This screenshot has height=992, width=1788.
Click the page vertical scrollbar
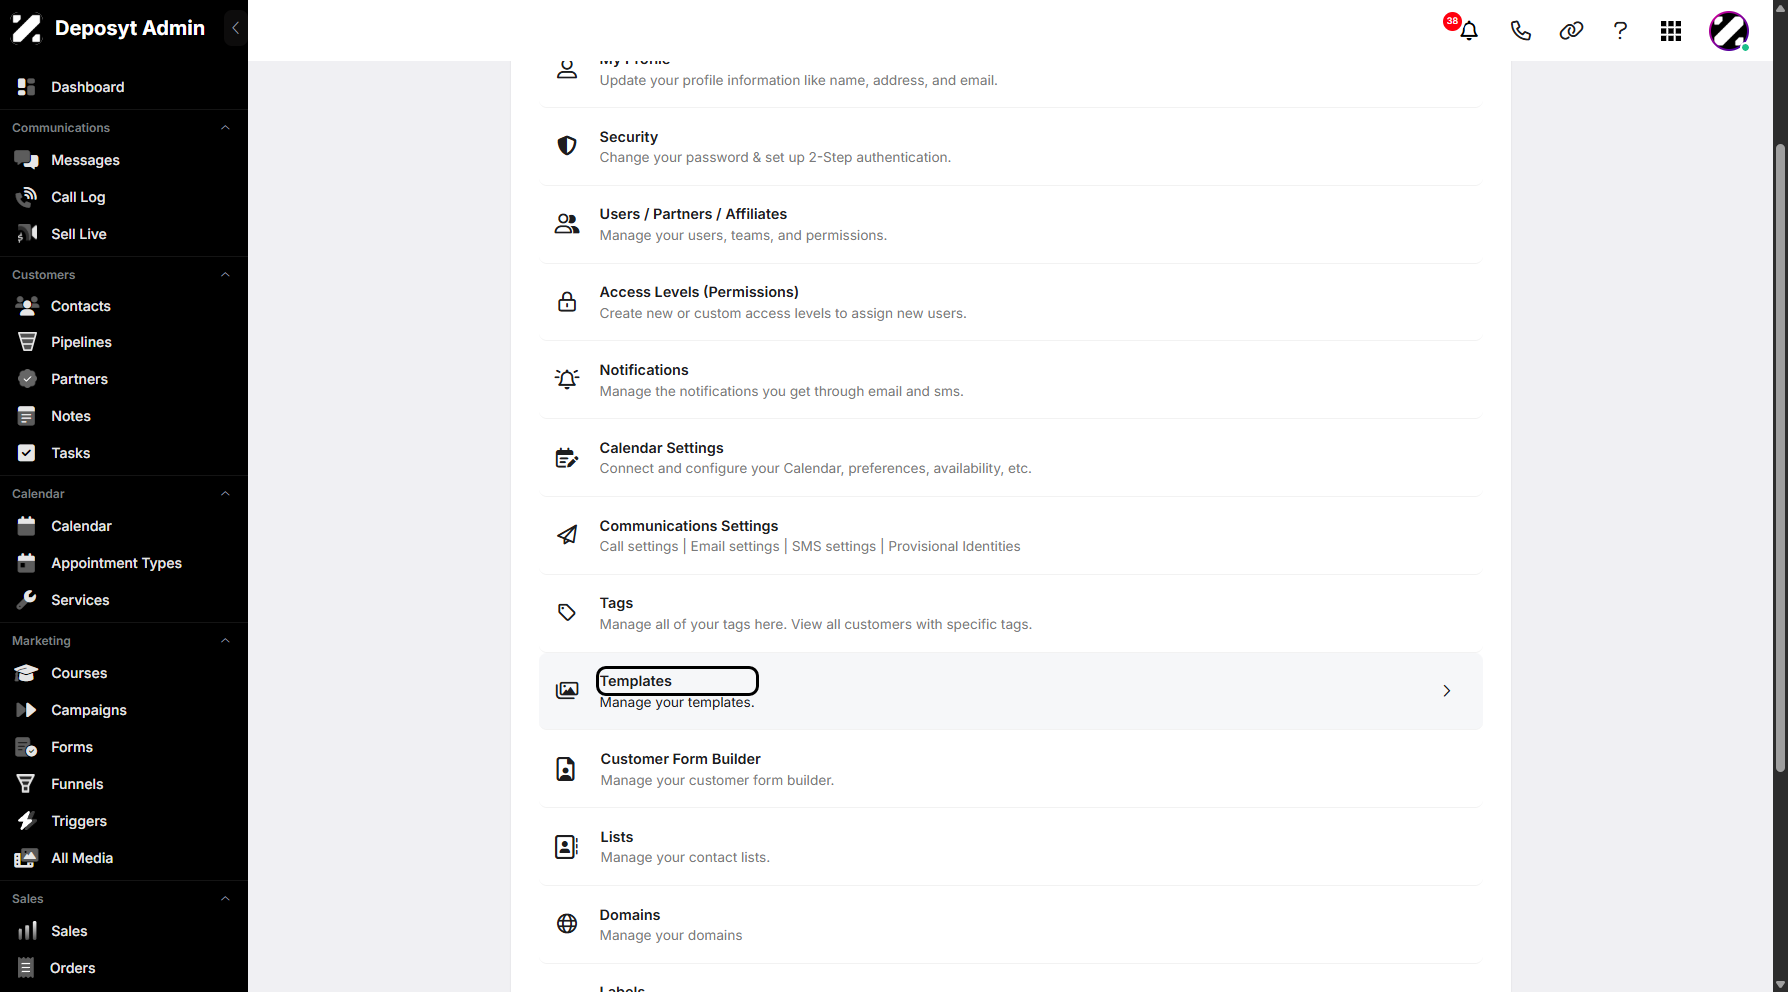pos(1780,458)
